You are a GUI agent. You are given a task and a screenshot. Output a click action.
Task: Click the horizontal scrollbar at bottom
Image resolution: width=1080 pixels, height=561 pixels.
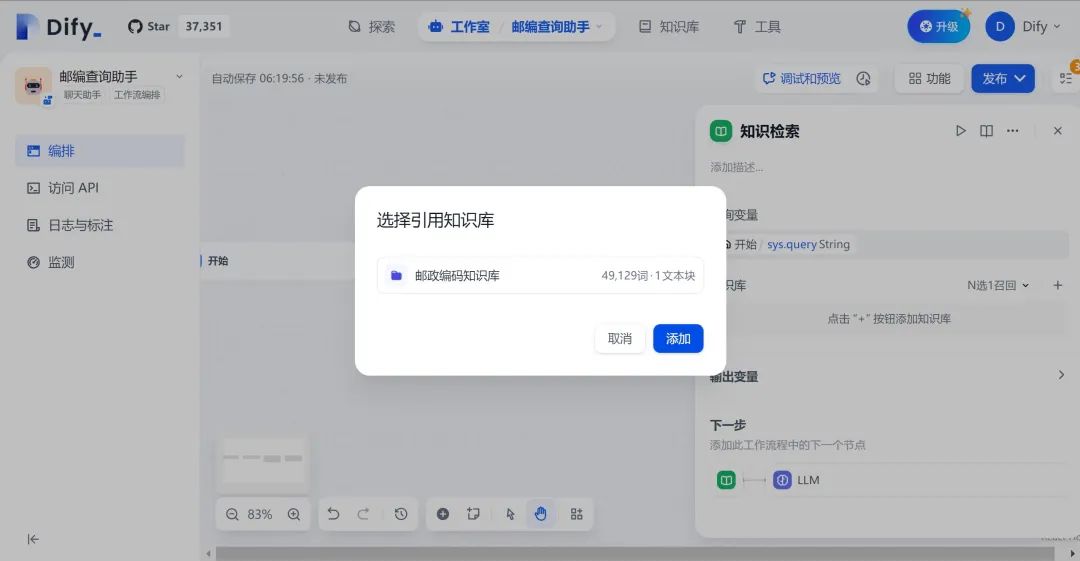pos(634,554)
